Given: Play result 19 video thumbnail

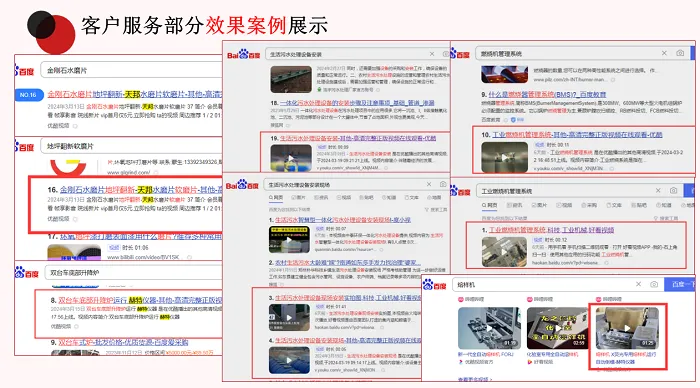Looking at the screenshot, I should click(x=291, y=158).
